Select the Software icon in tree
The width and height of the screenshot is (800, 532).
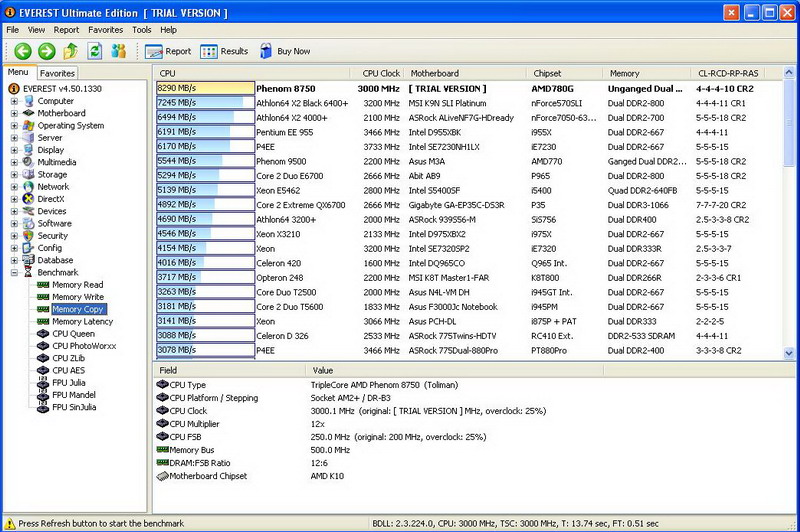(x=29, y=223)
